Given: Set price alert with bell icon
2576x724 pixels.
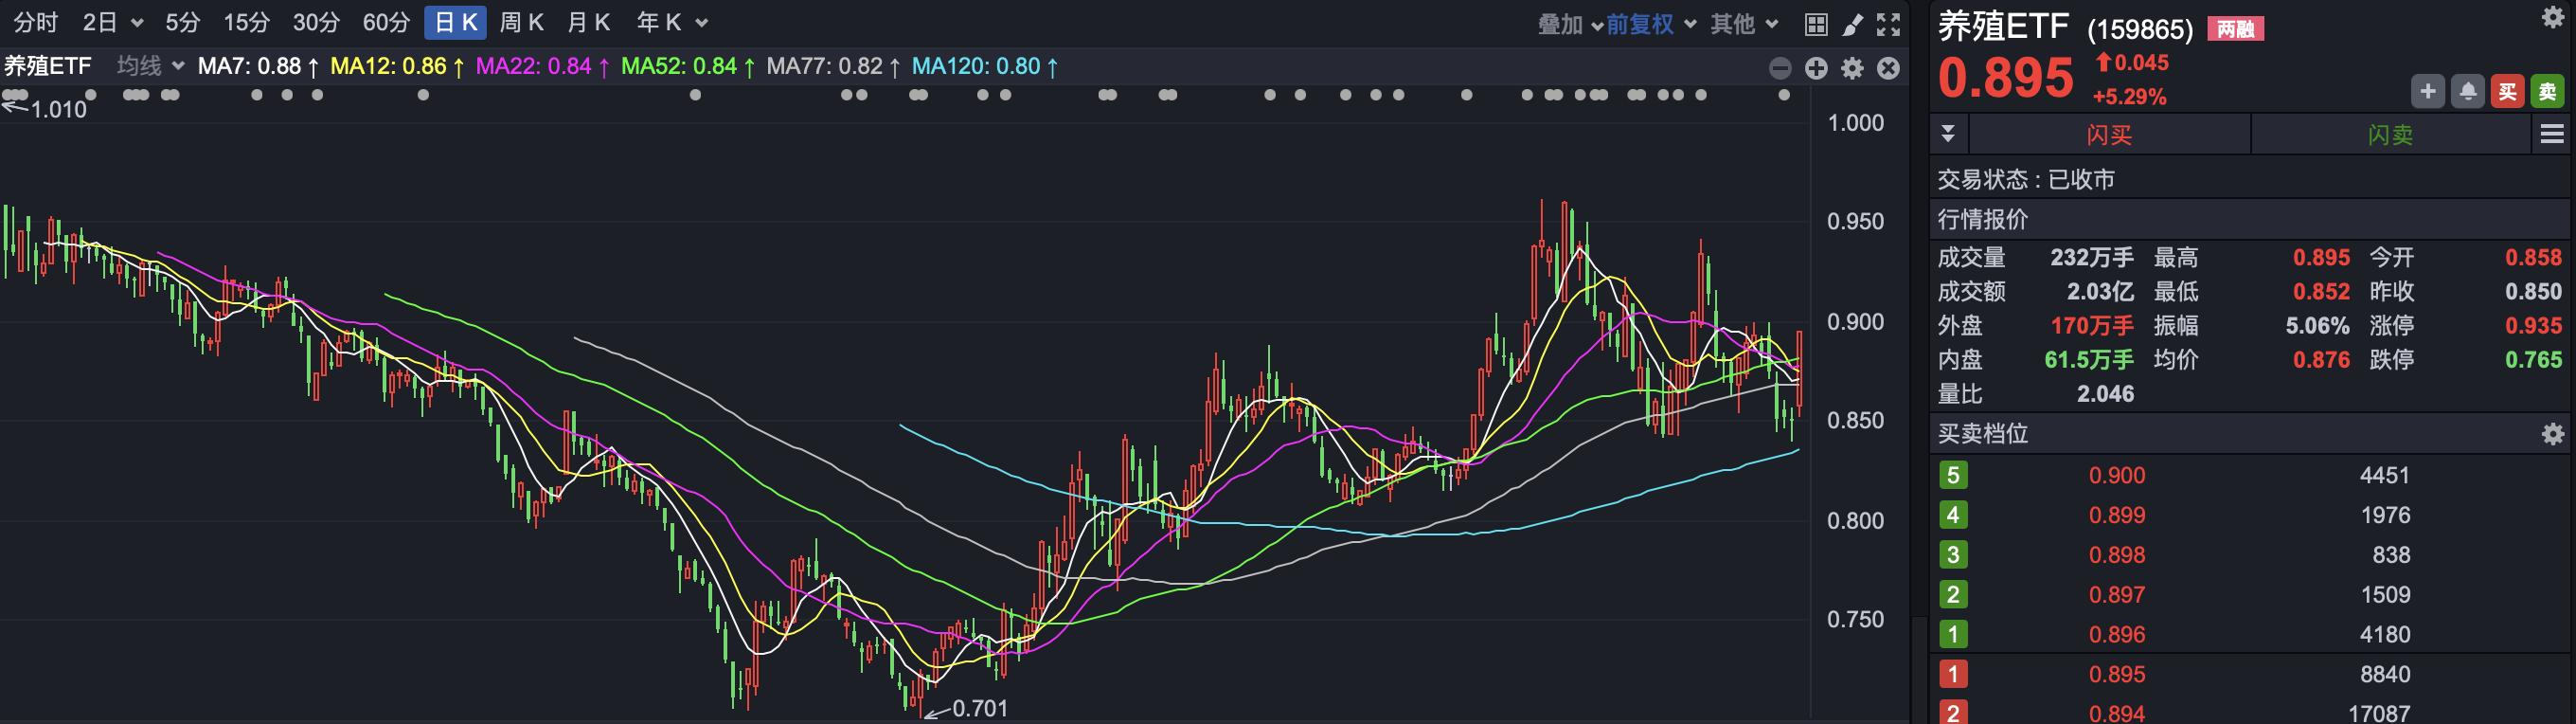Looking at the screenshot, I should click(x=2467, y=92).
